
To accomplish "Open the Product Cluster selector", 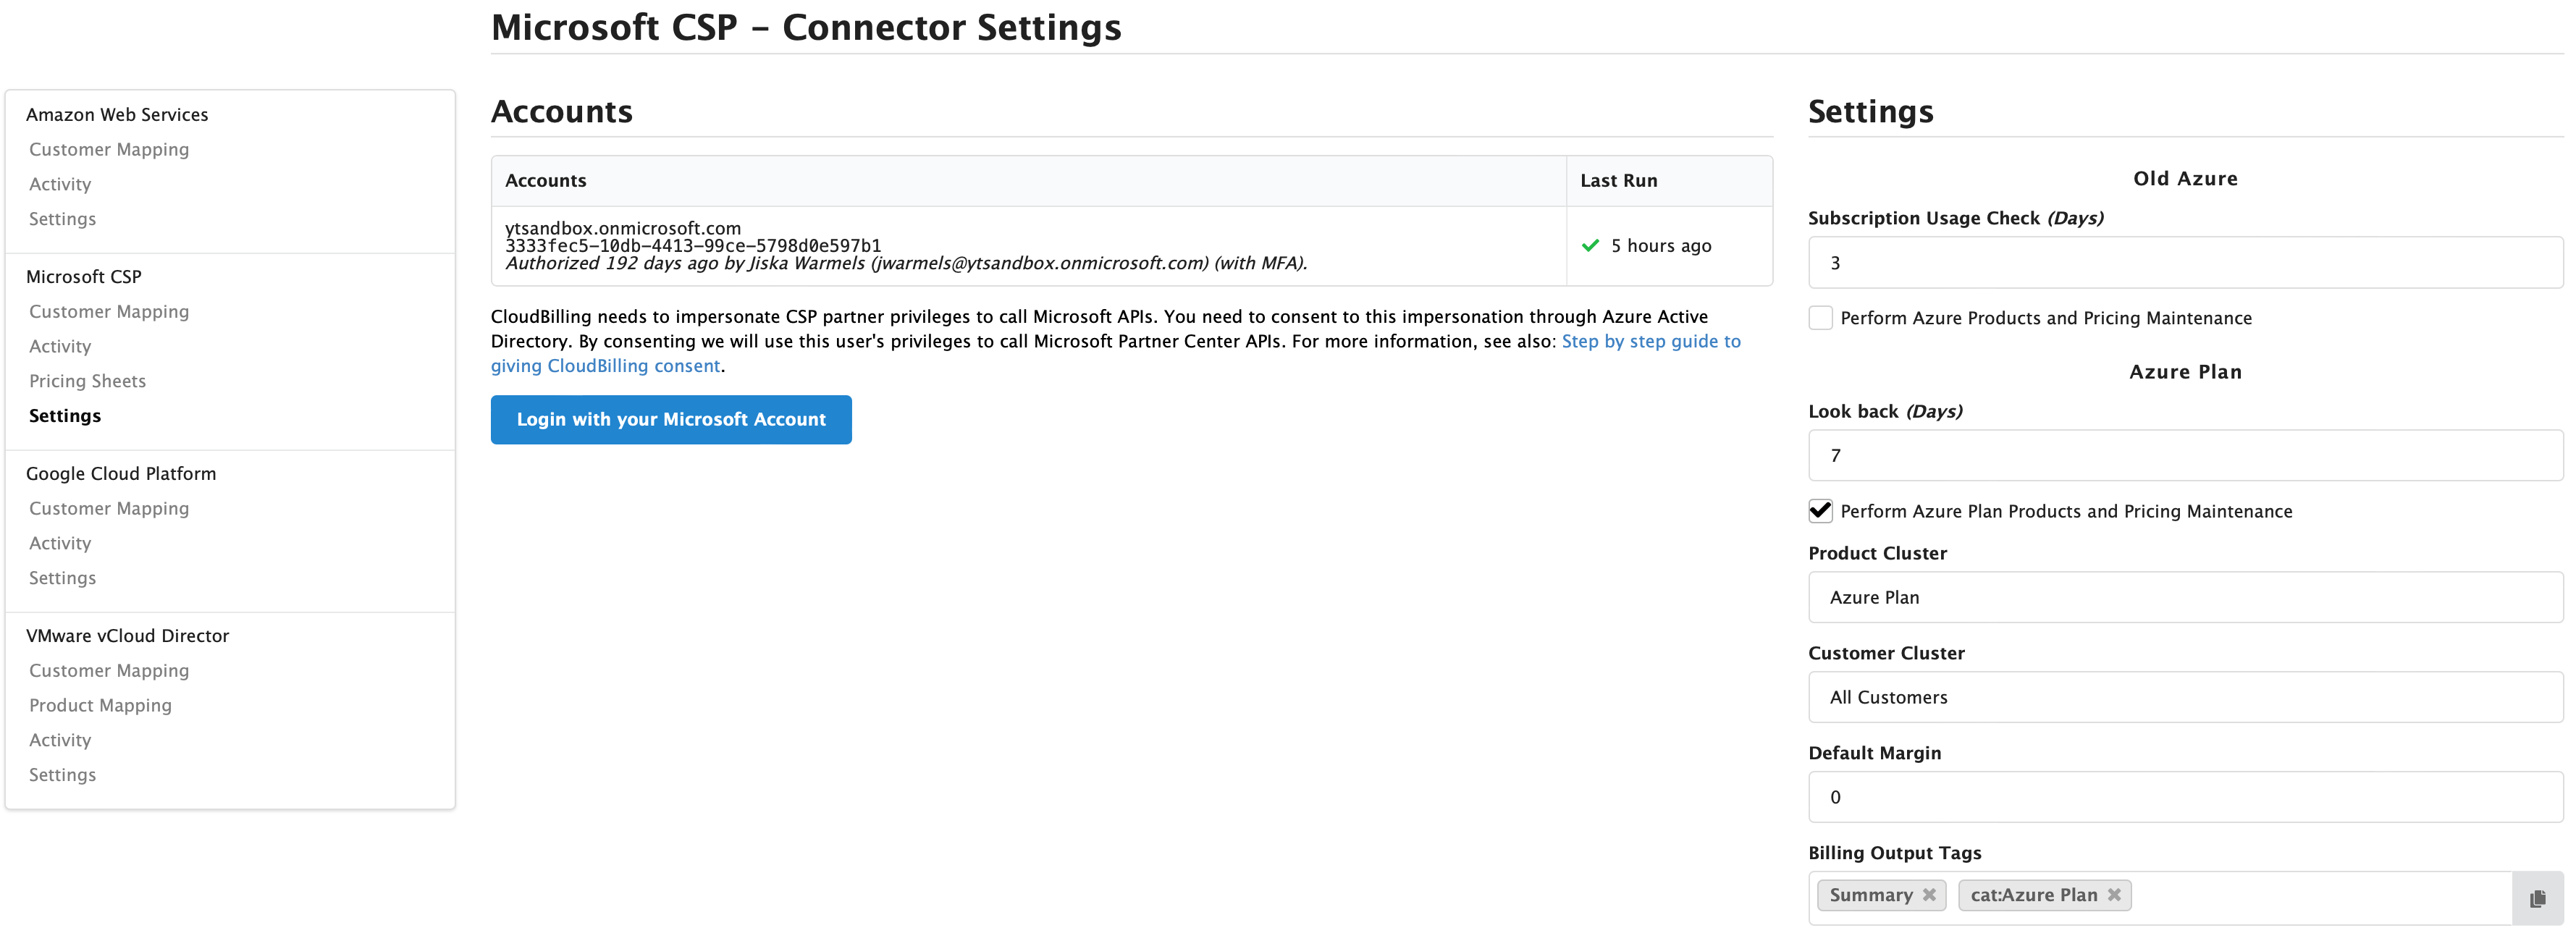I will 2185,597.
